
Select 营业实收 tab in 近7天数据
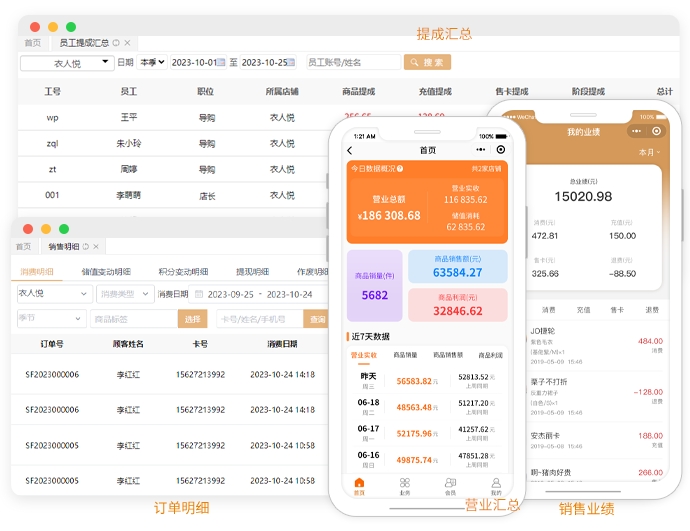(x=363, y=355)
